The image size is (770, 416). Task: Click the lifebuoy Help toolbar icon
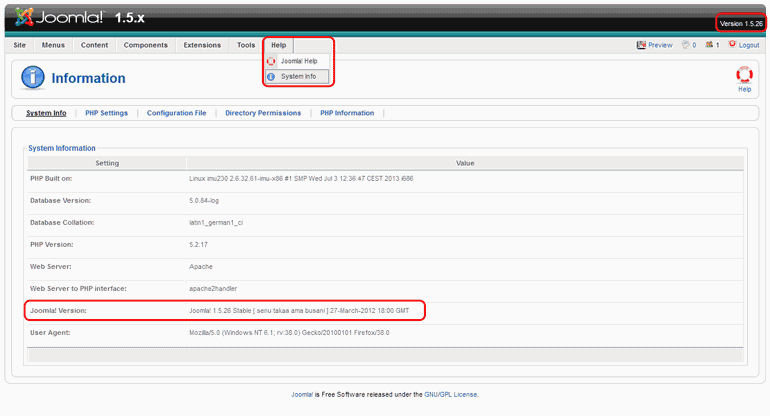[744, 75]
